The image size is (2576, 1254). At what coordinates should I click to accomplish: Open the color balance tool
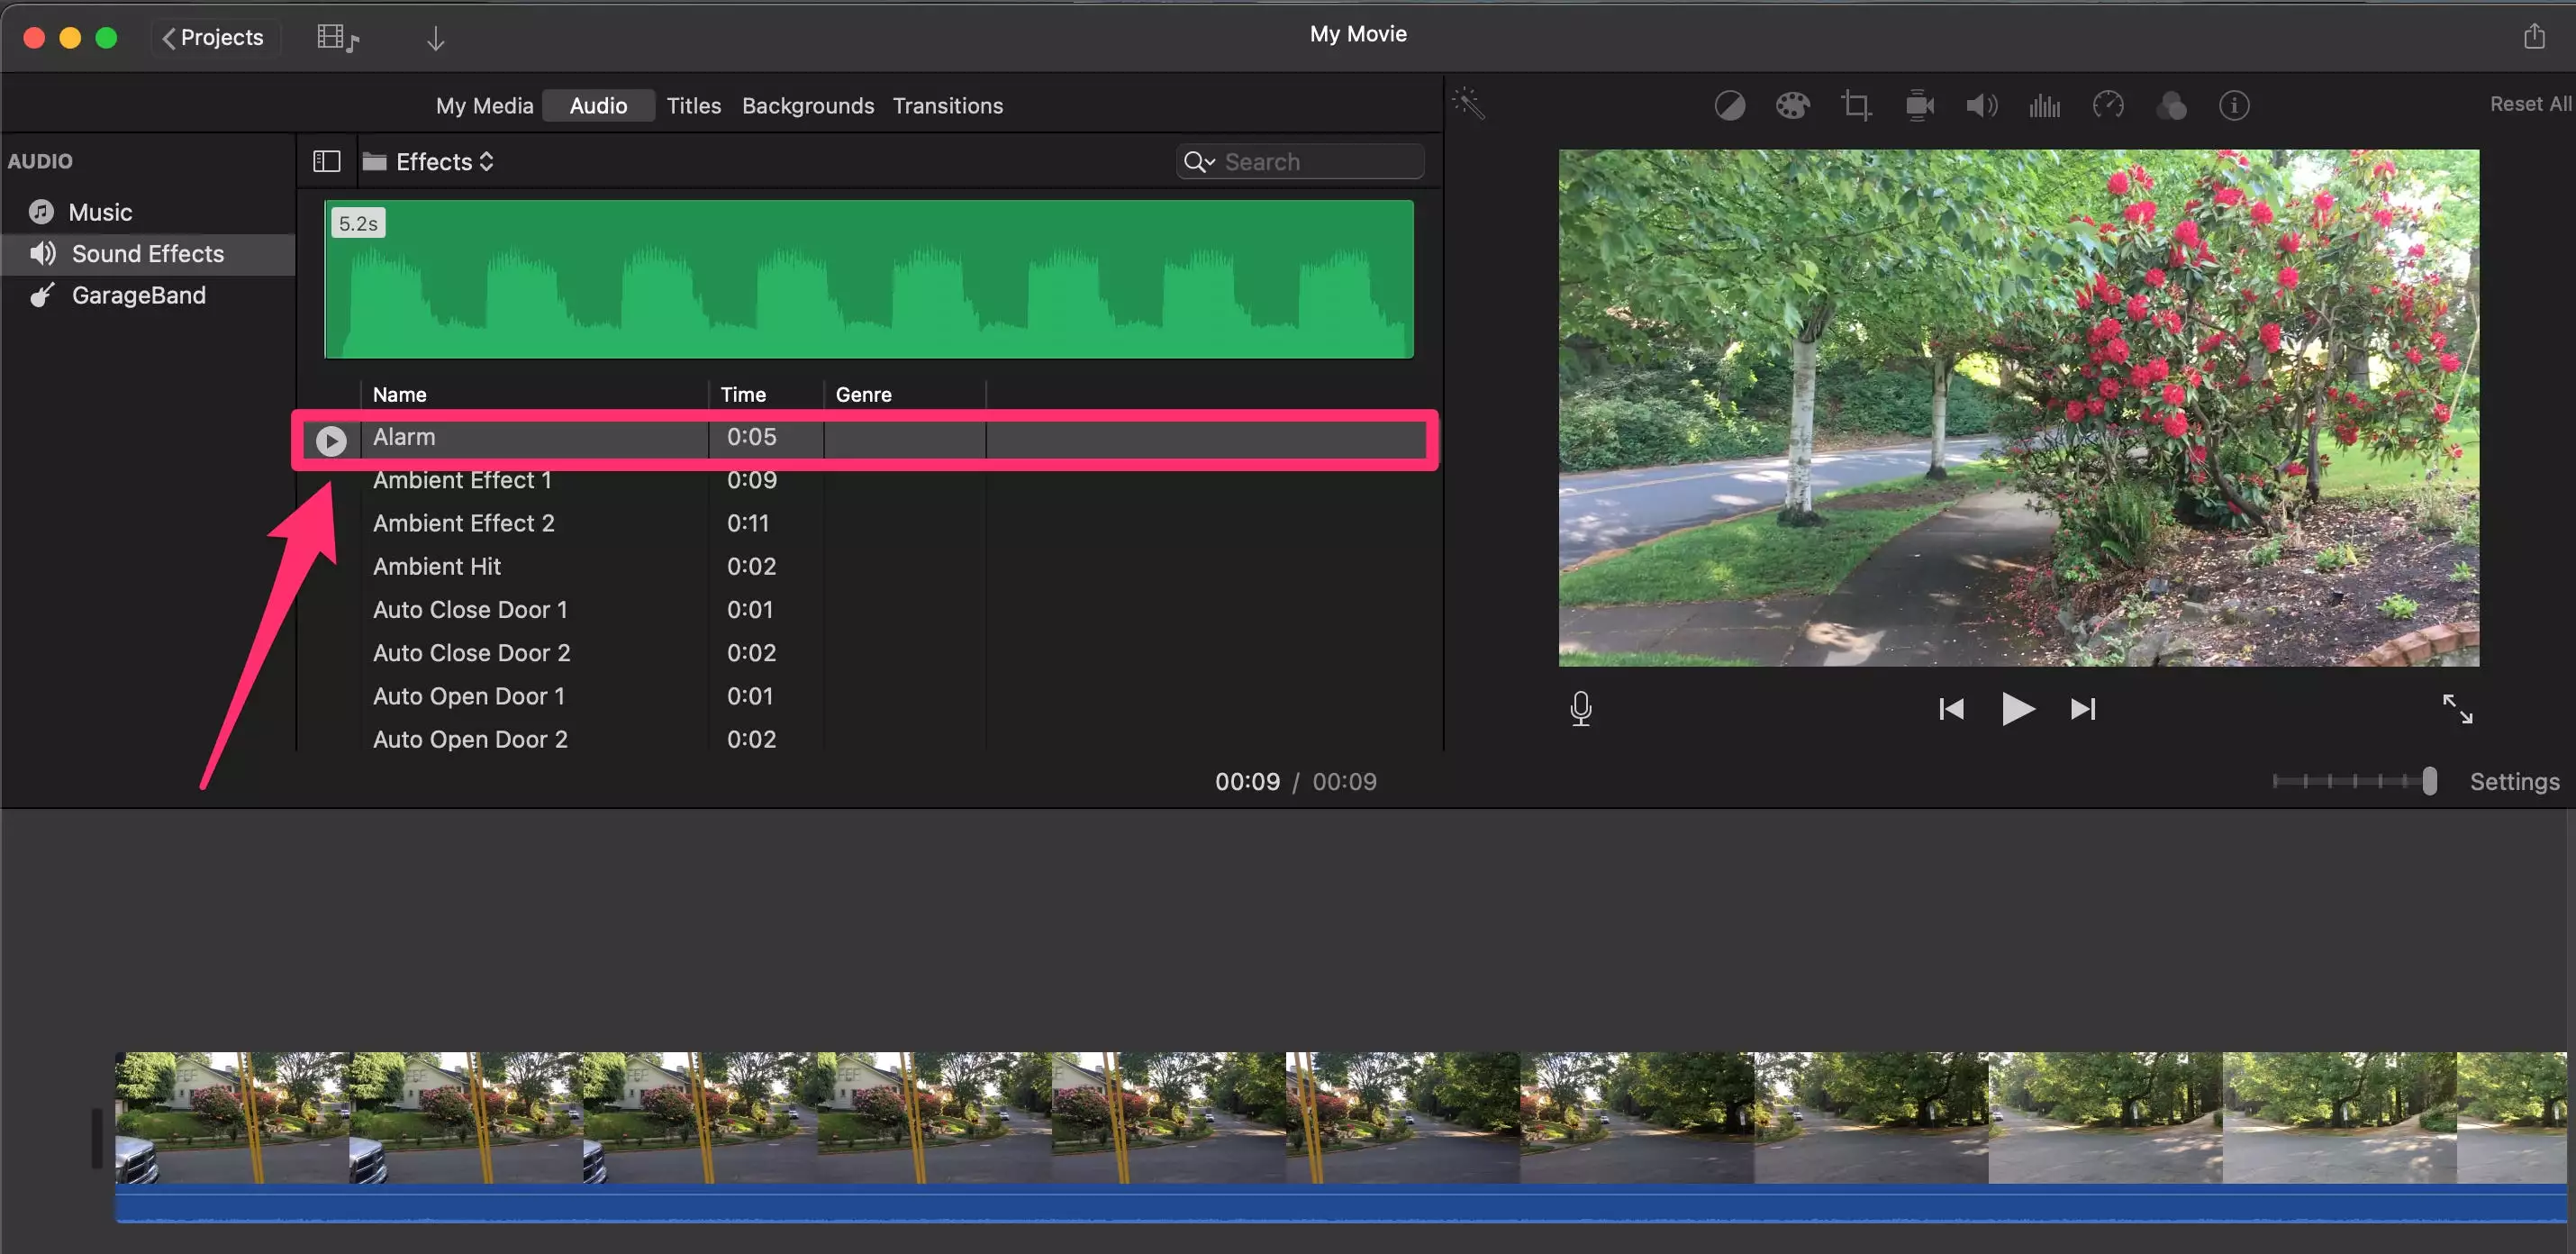coord(1729,105)
